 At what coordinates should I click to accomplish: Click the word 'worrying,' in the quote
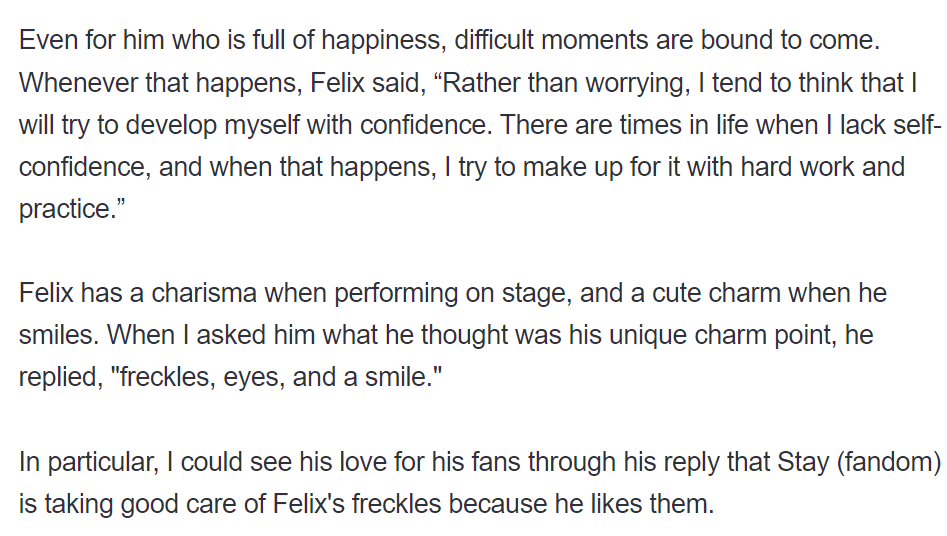click(638, 83)
